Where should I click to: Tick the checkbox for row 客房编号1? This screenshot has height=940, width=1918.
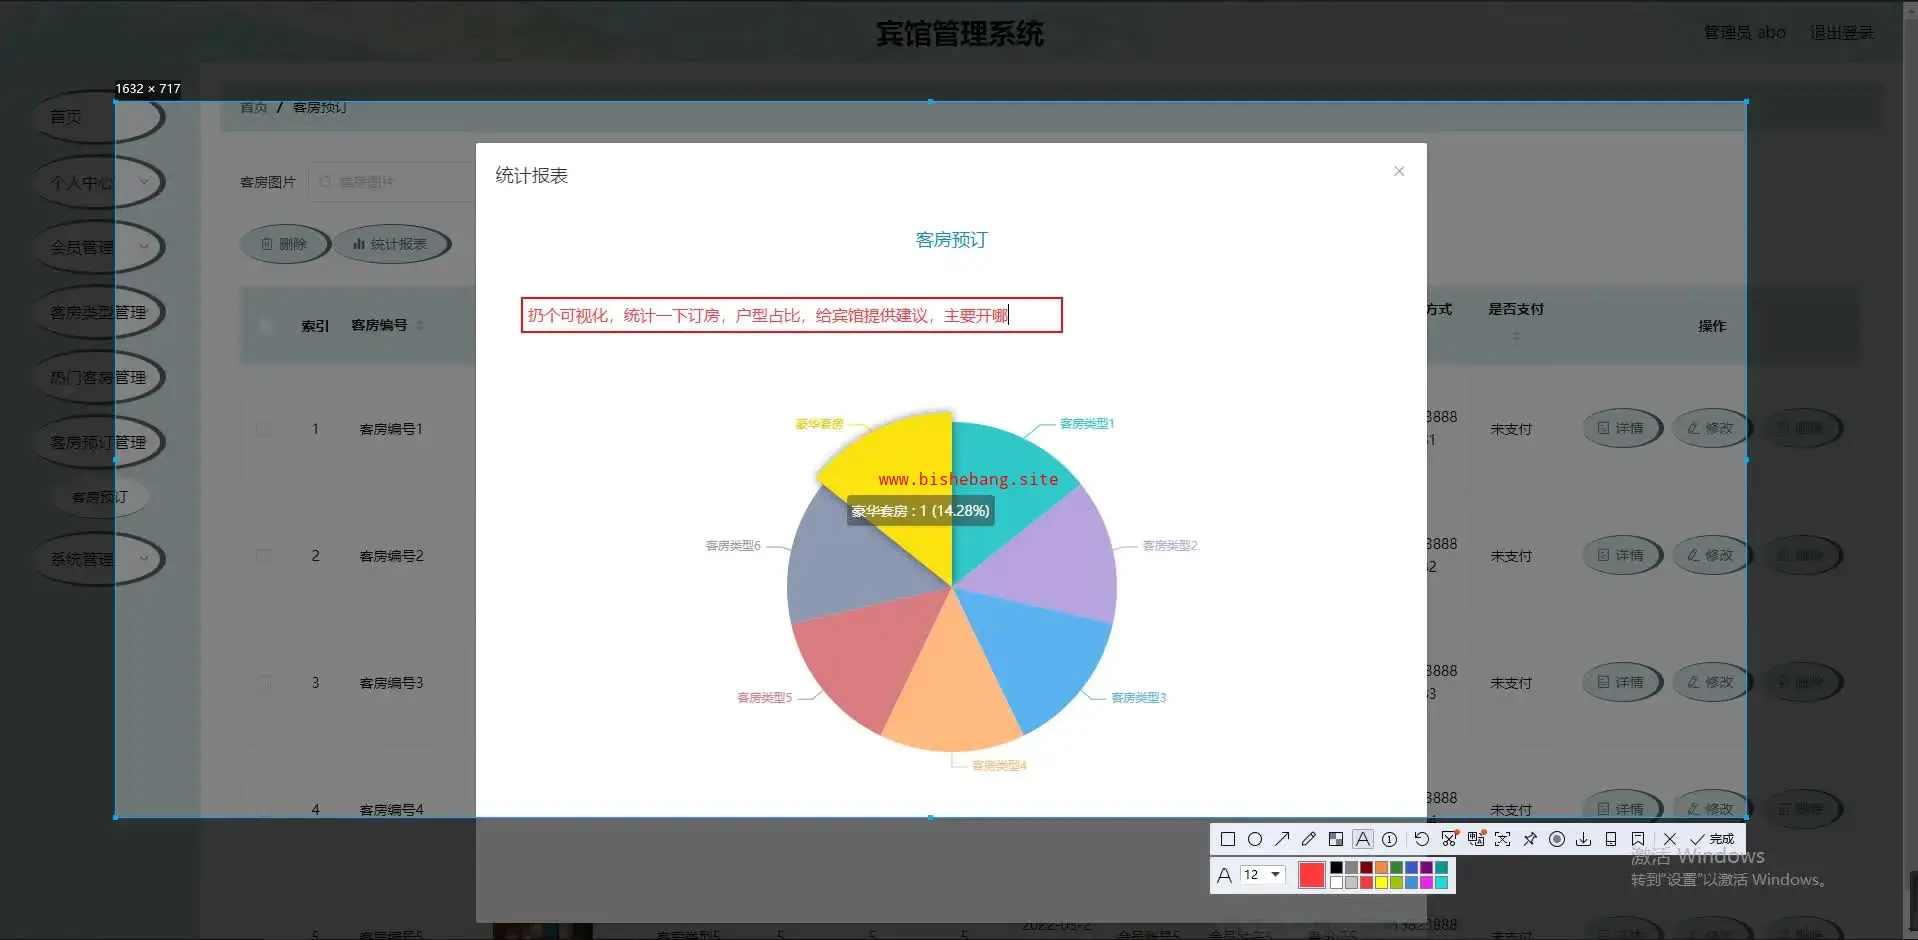[x=264, y=429]
